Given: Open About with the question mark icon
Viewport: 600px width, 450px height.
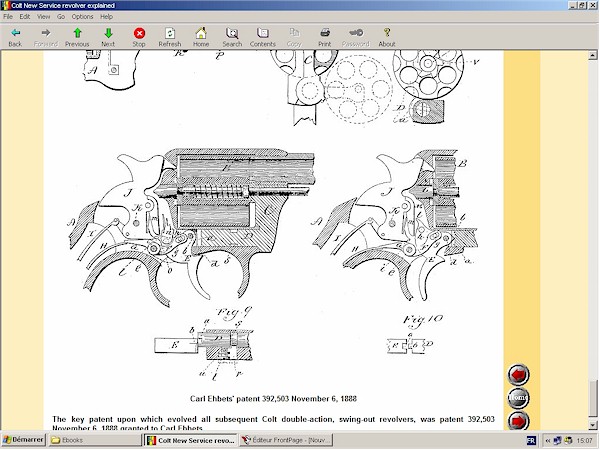Looking at the screenshot, I should click(x=387, y=37).
